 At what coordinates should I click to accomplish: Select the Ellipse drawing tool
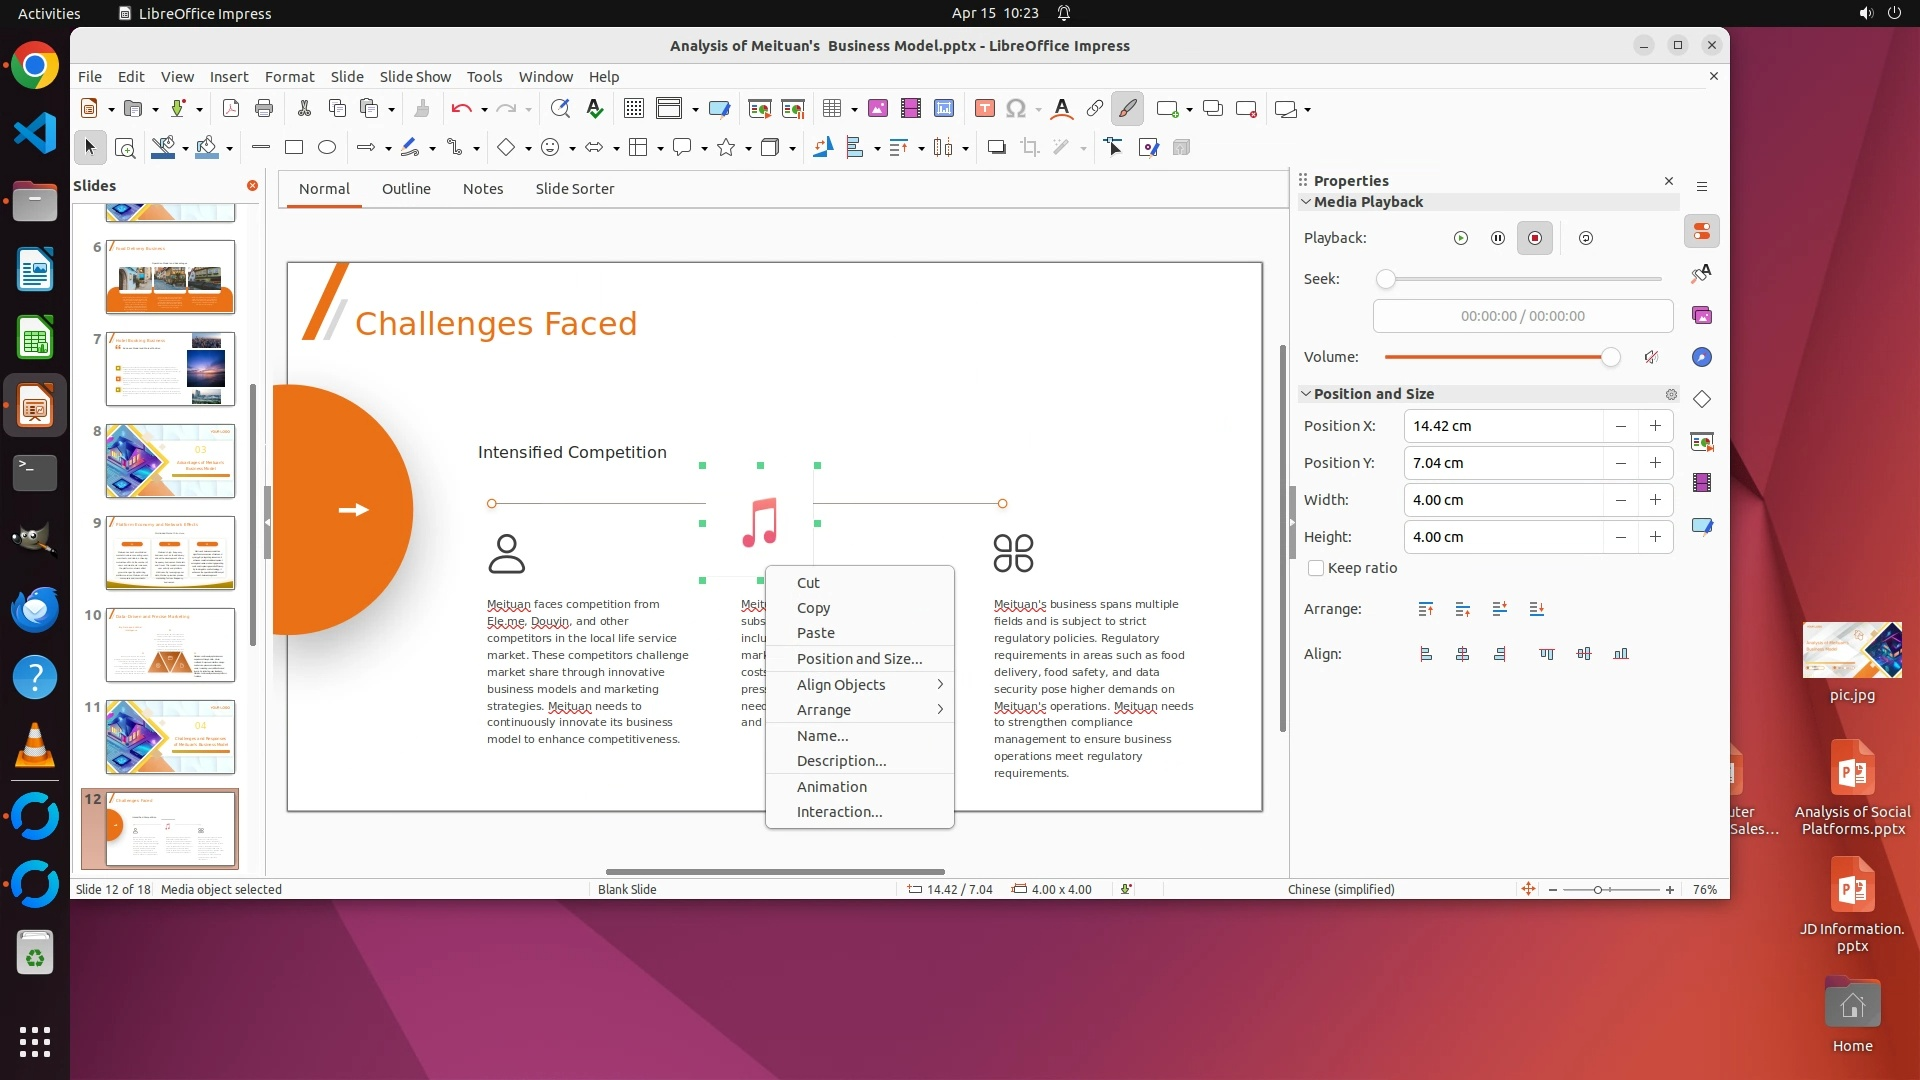(327, 148)
